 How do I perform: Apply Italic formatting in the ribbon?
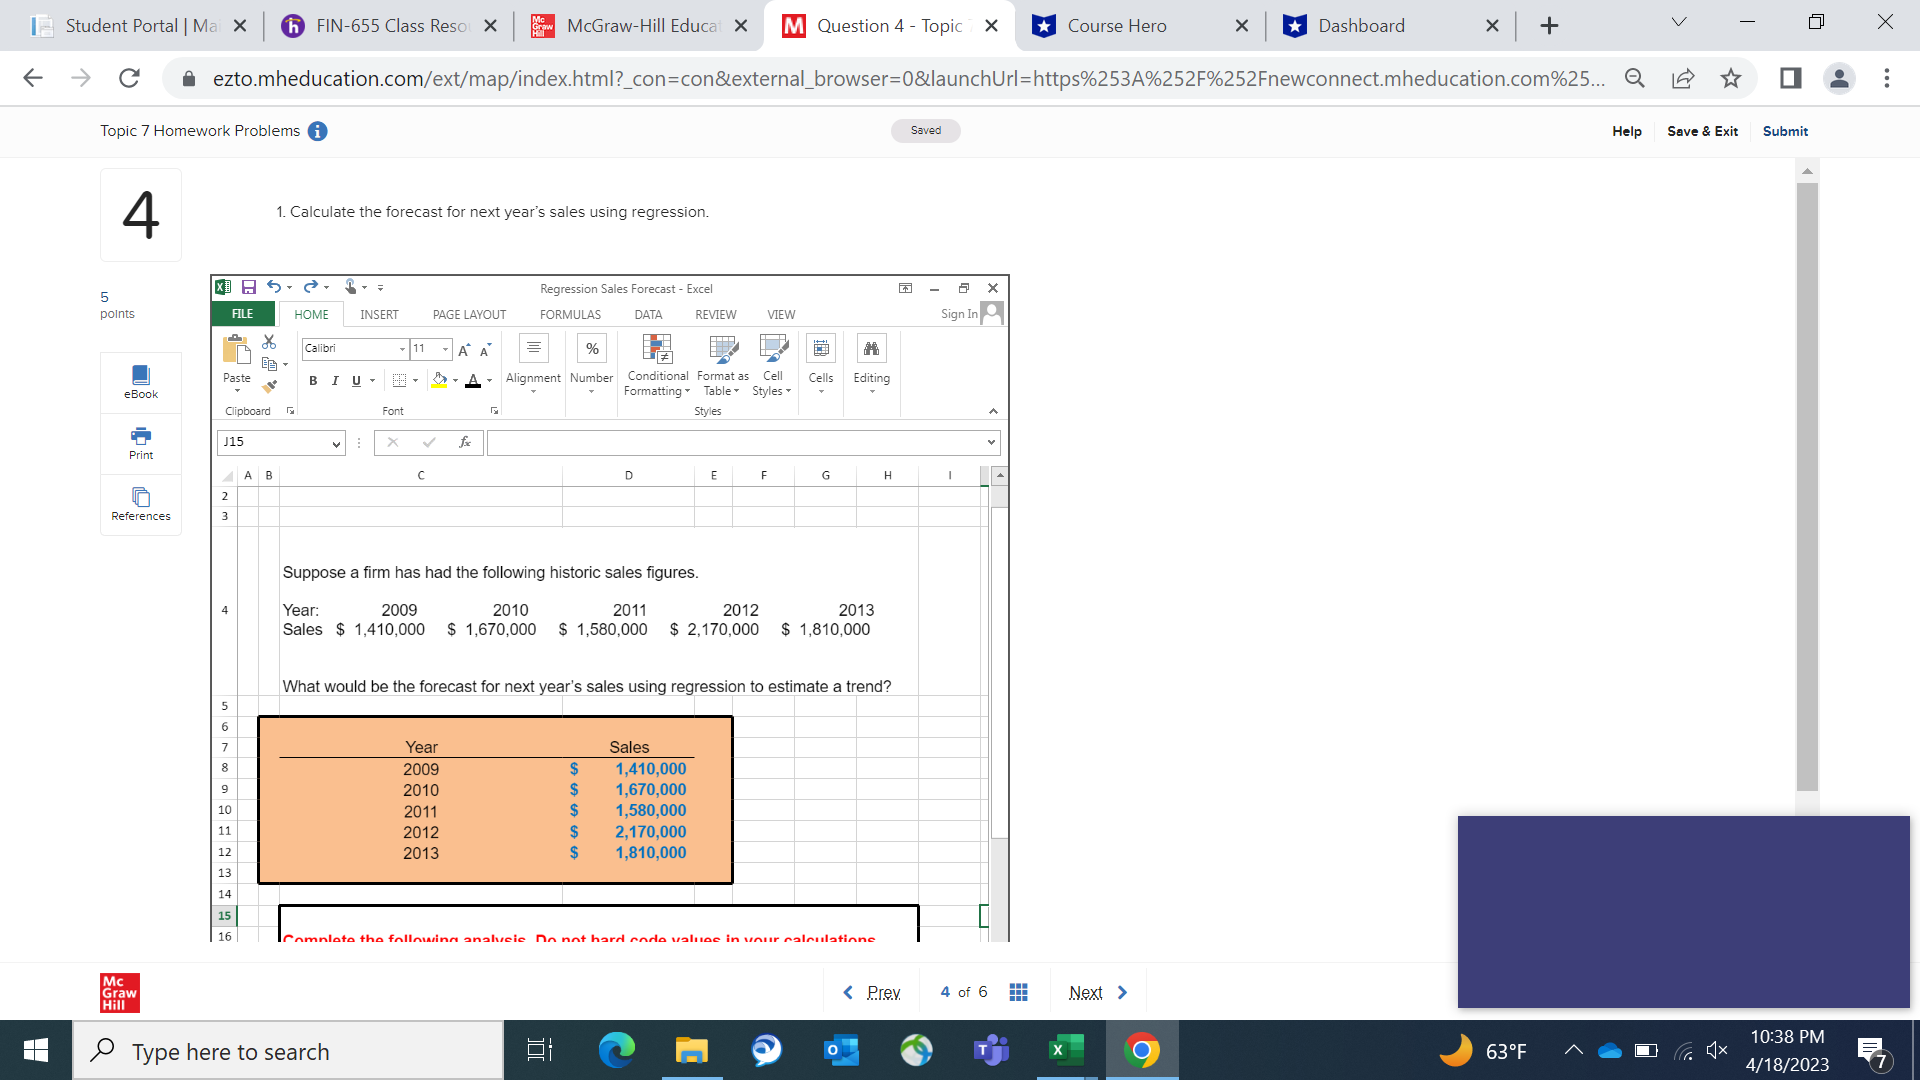(x=335, y=382)
